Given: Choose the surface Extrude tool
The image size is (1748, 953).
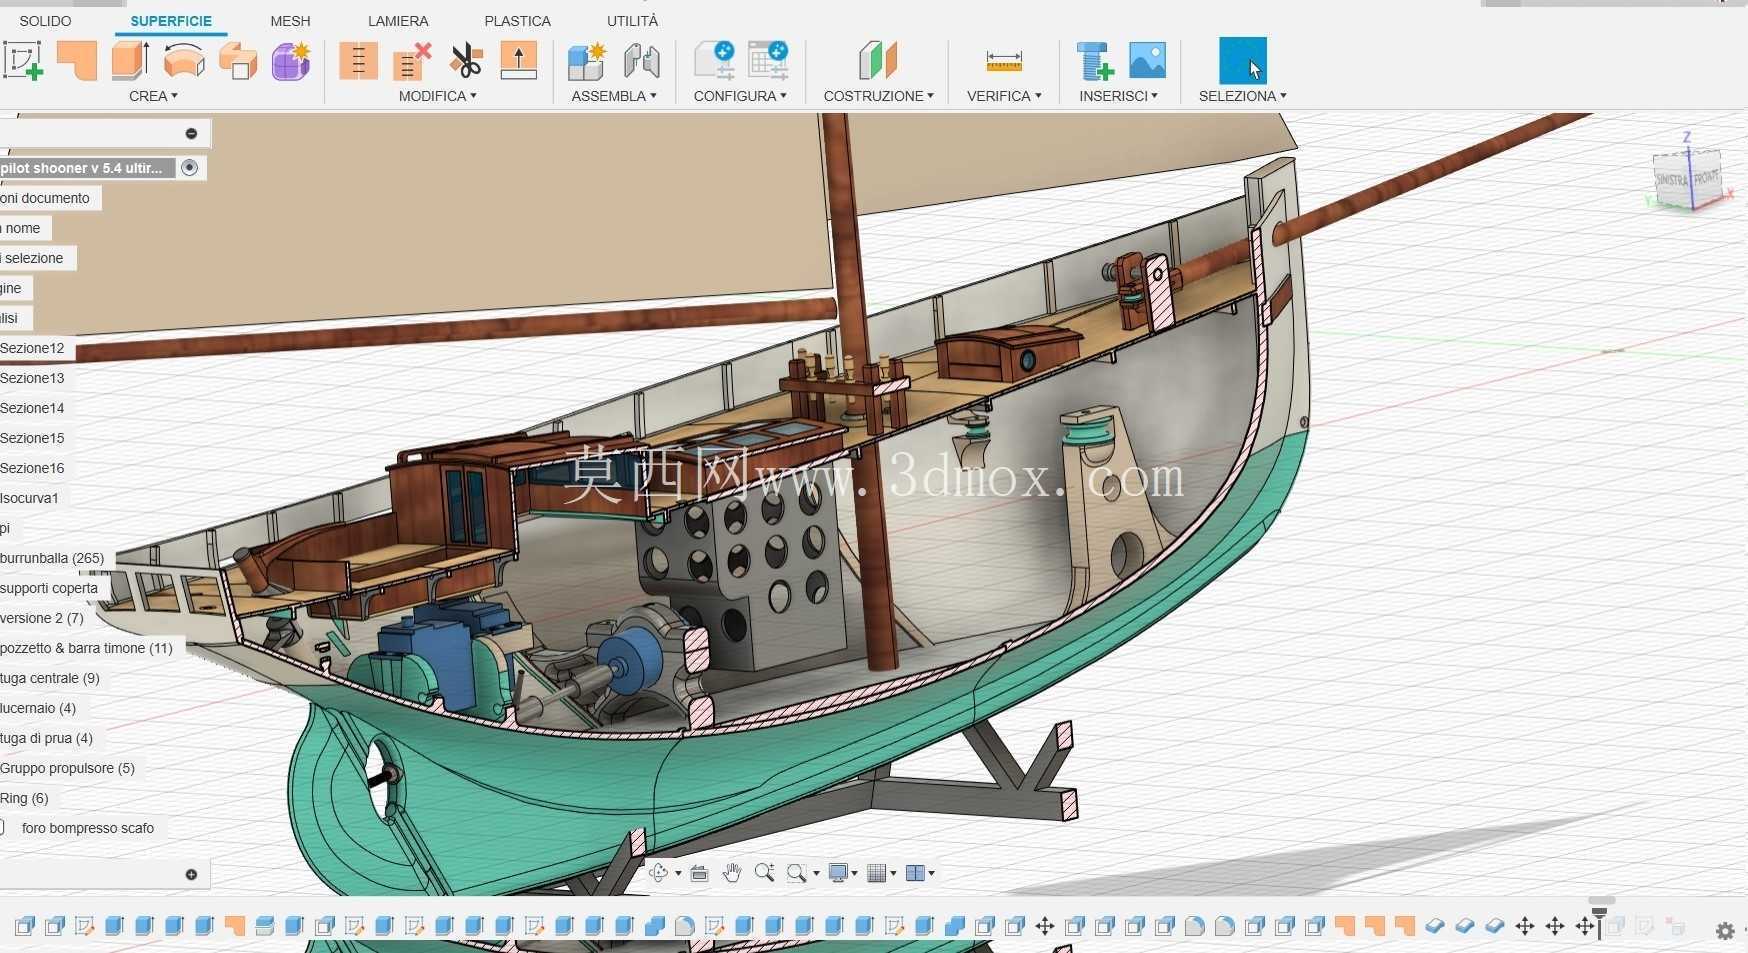Looking at the screenshot, I should 130,61.
